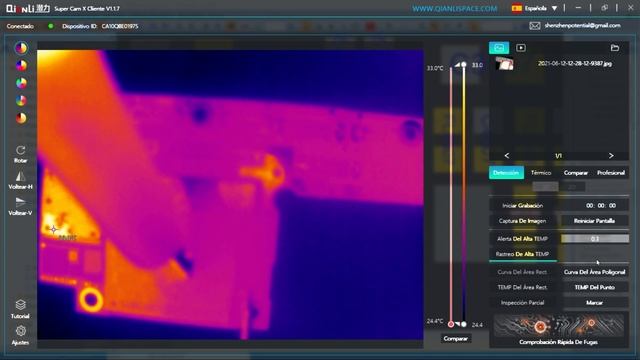Select the third, green-toned palette icon

[21, 83]
